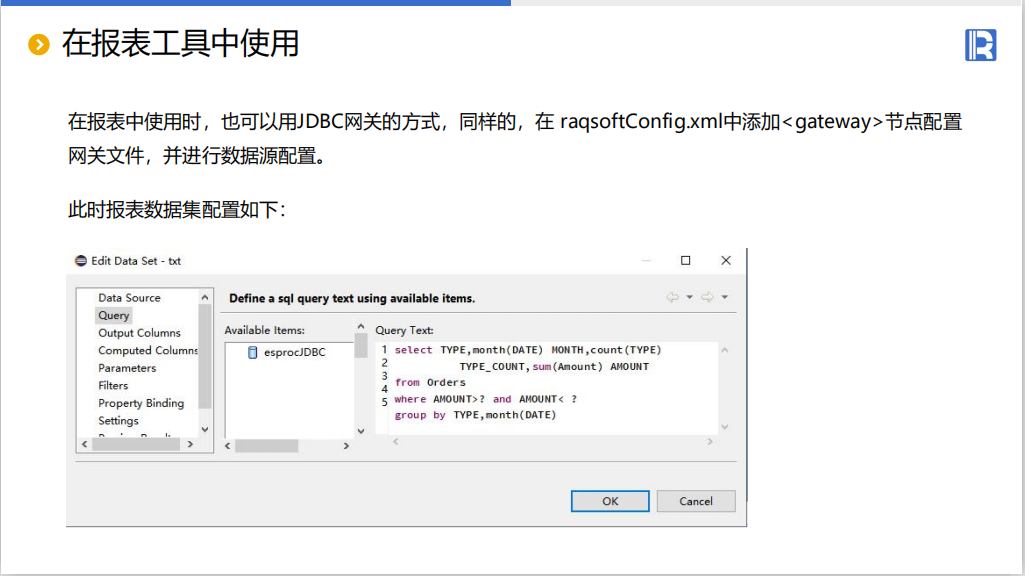
Task: Click the up arrow of the category list scrollbar
Action: 205,297
